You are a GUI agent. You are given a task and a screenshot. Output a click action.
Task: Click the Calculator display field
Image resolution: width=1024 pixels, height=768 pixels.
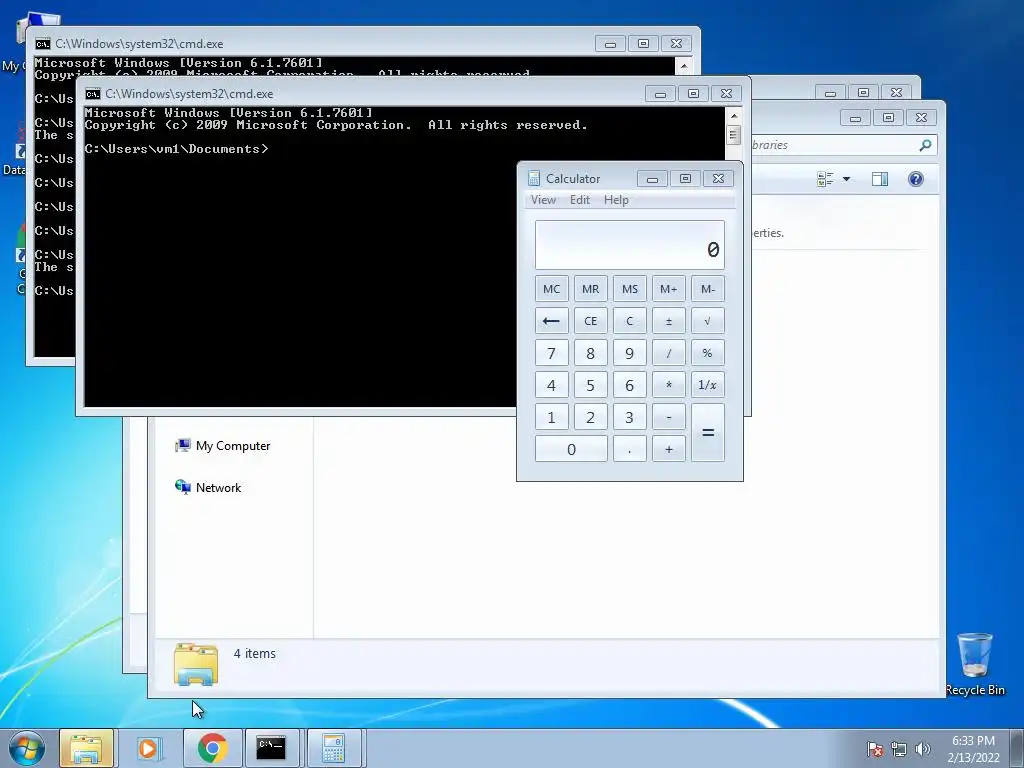click(x=630, y=245)
